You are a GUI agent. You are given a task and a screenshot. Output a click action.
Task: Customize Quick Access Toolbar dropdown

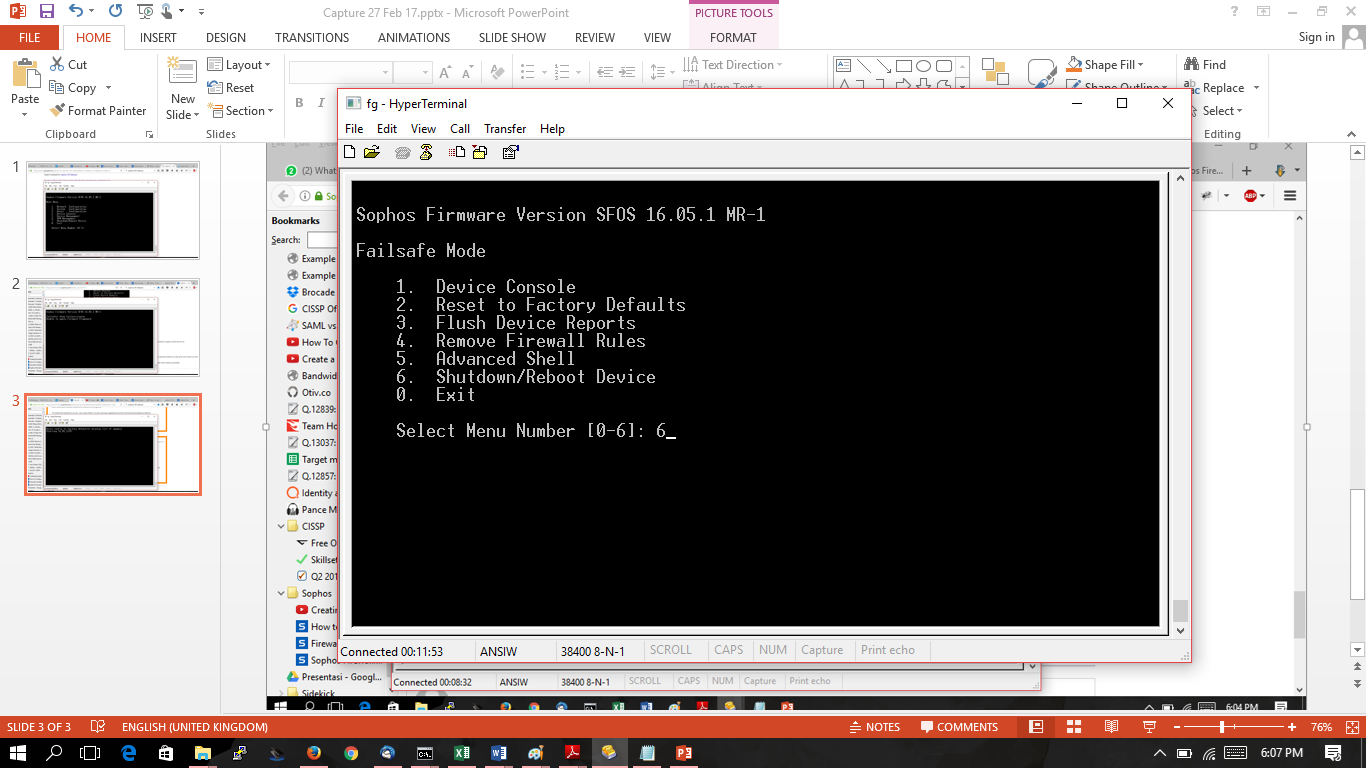[x=201, y=12]
